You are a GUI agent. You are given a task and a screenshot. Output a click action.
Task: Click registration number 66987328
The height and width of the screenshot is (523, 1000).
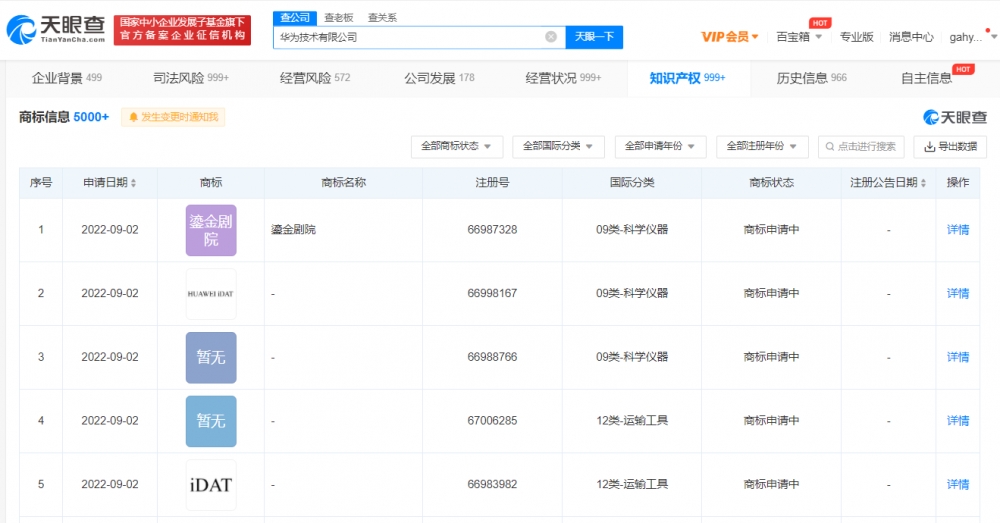coord(492,230)
